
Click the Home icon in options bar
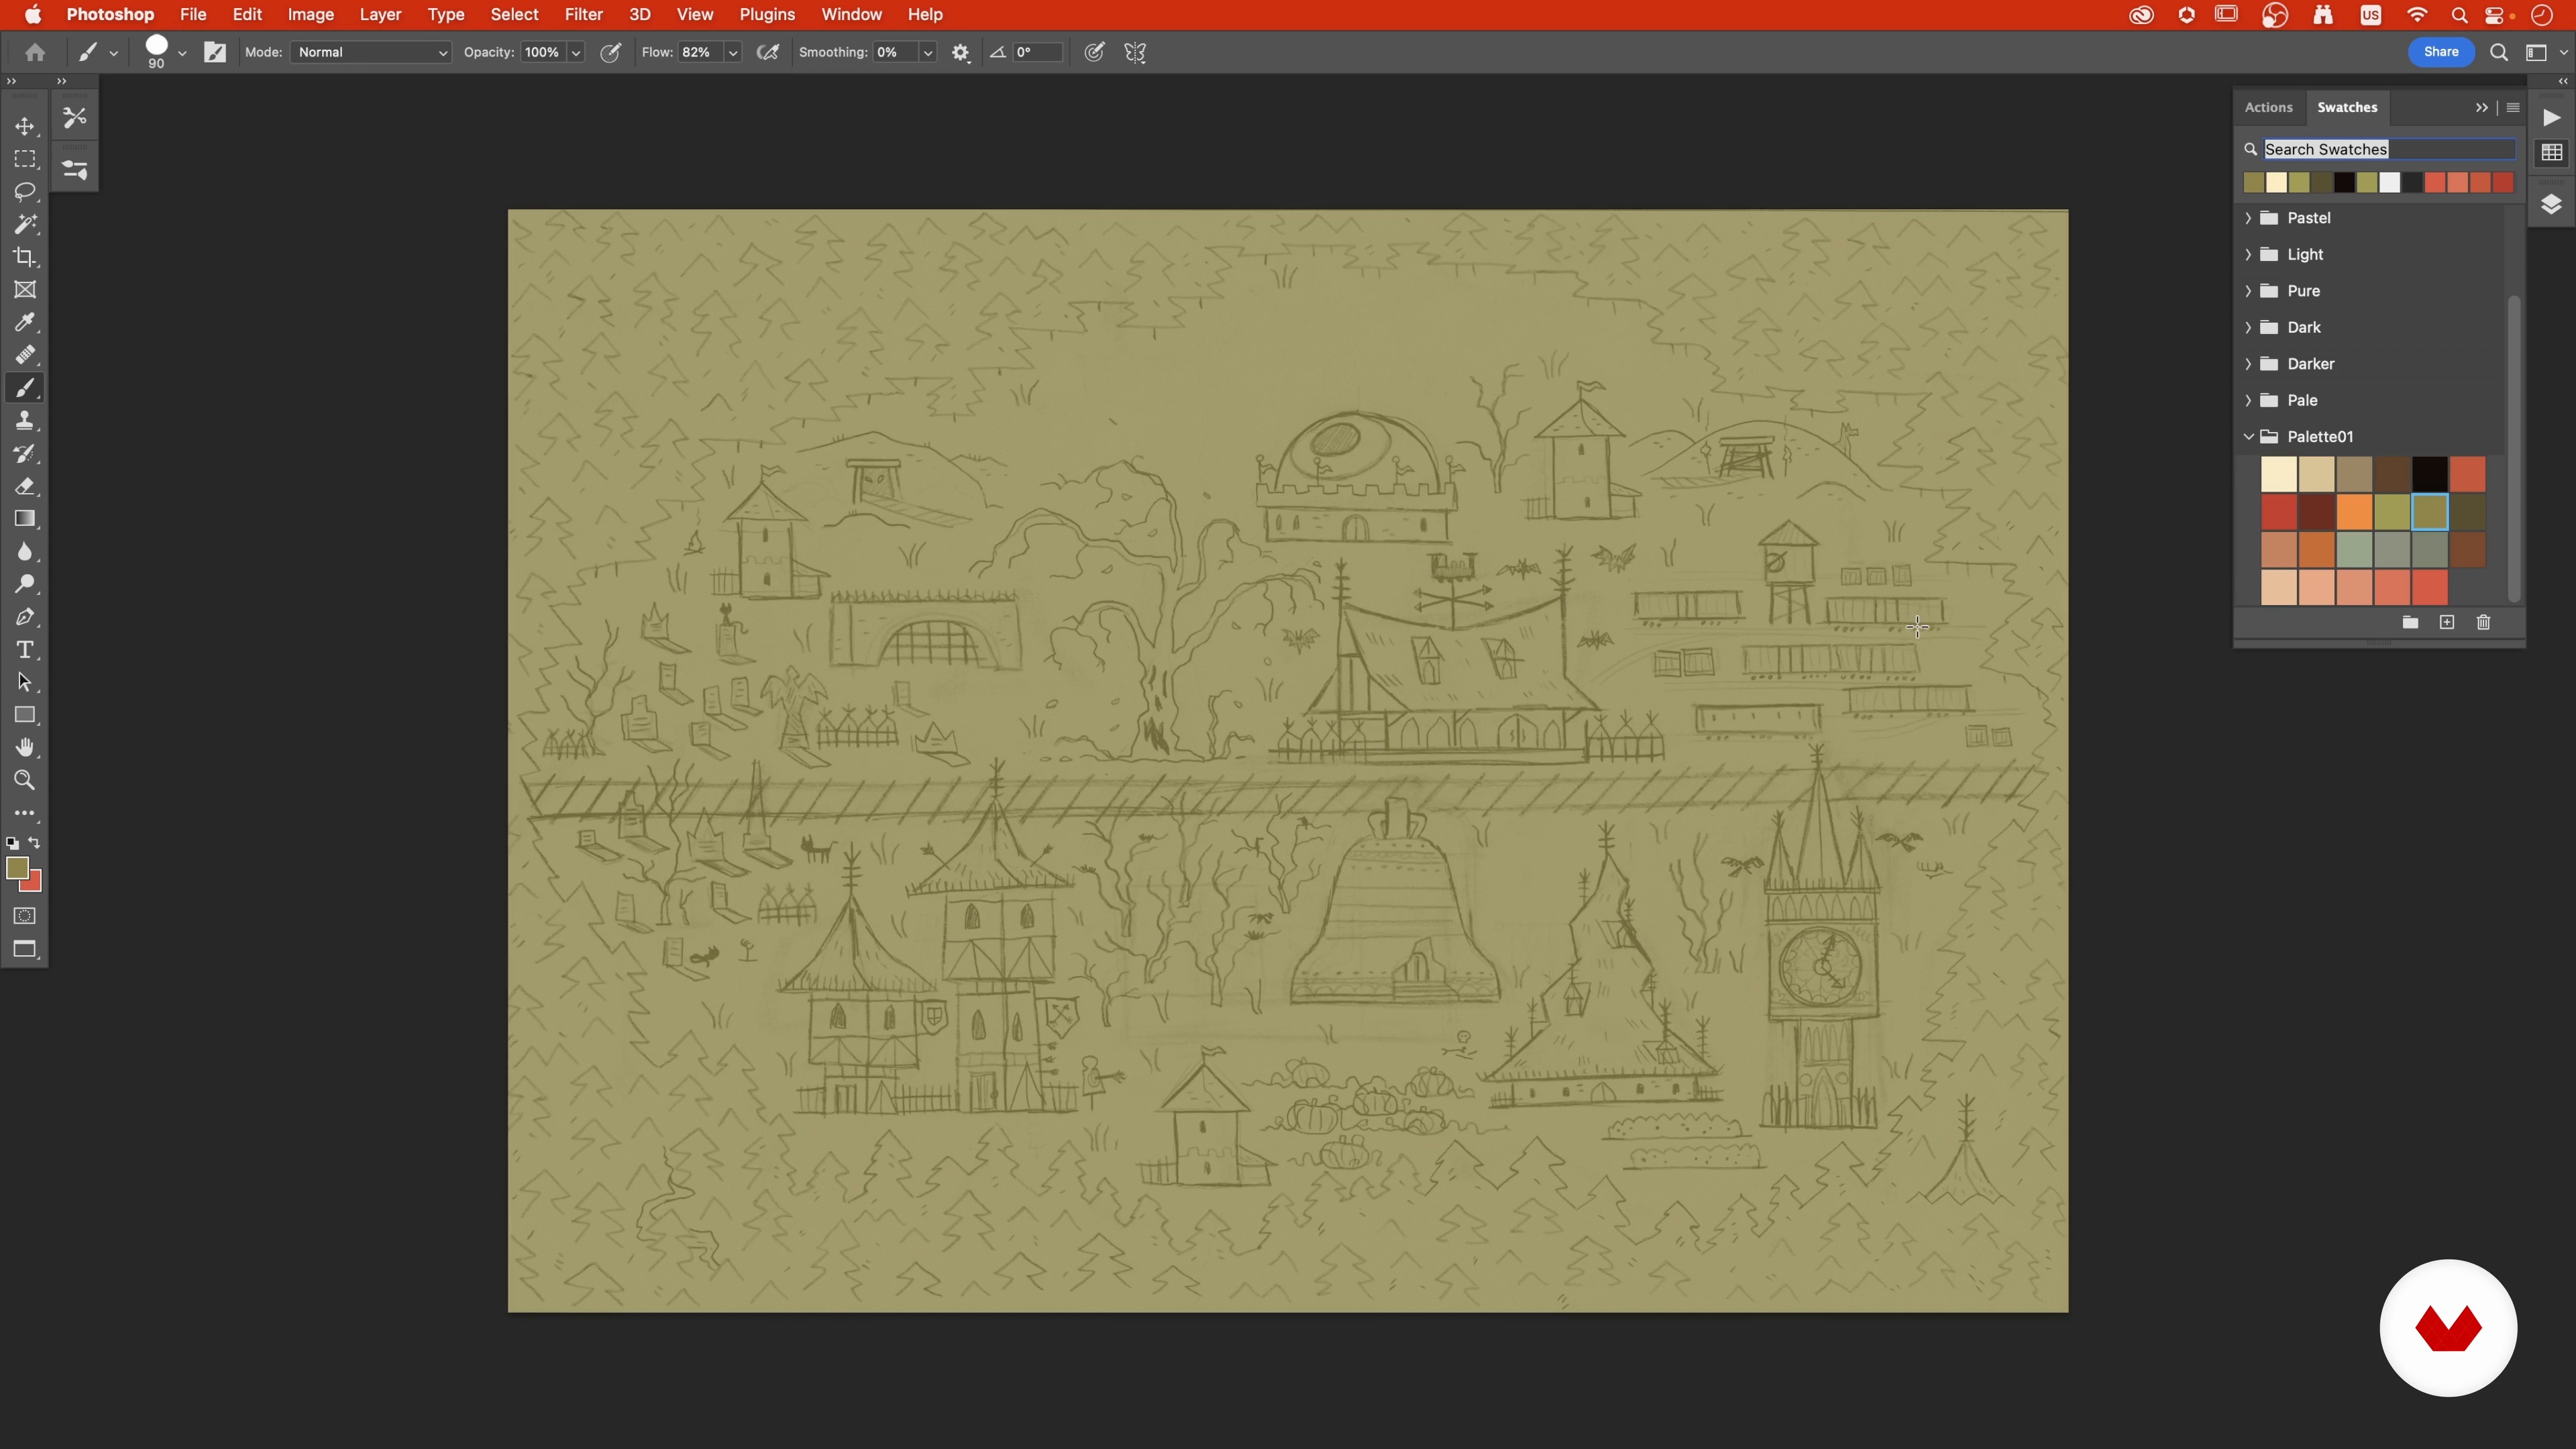[x=35, y=52]
